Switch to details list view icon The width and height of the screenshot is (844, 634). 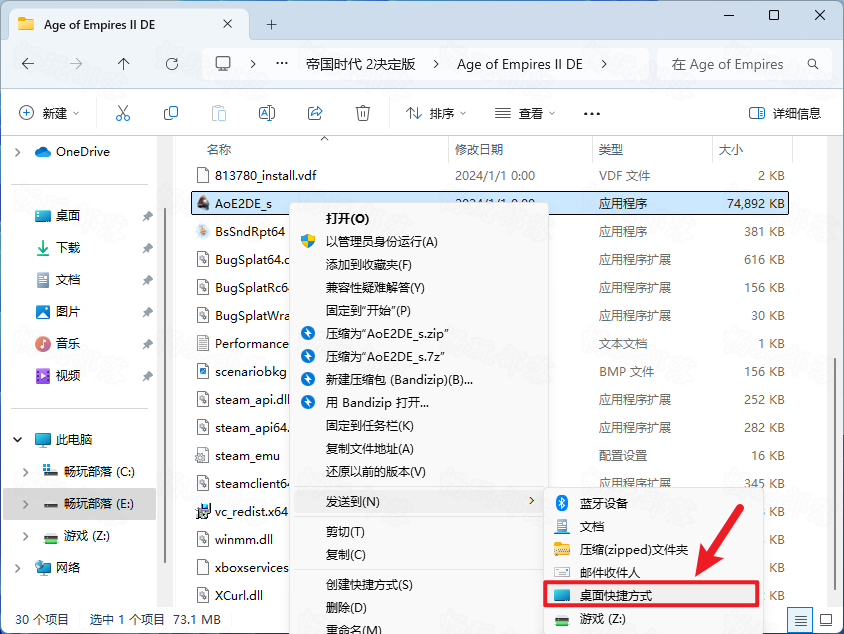(x=800, y=621)
